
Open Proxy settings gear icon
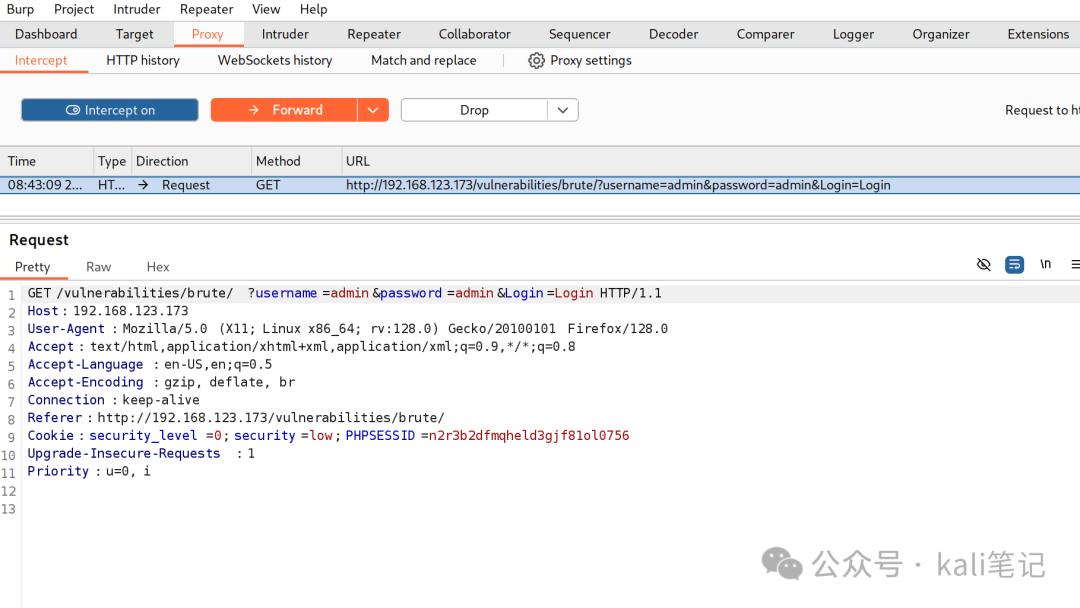[536, 61]
